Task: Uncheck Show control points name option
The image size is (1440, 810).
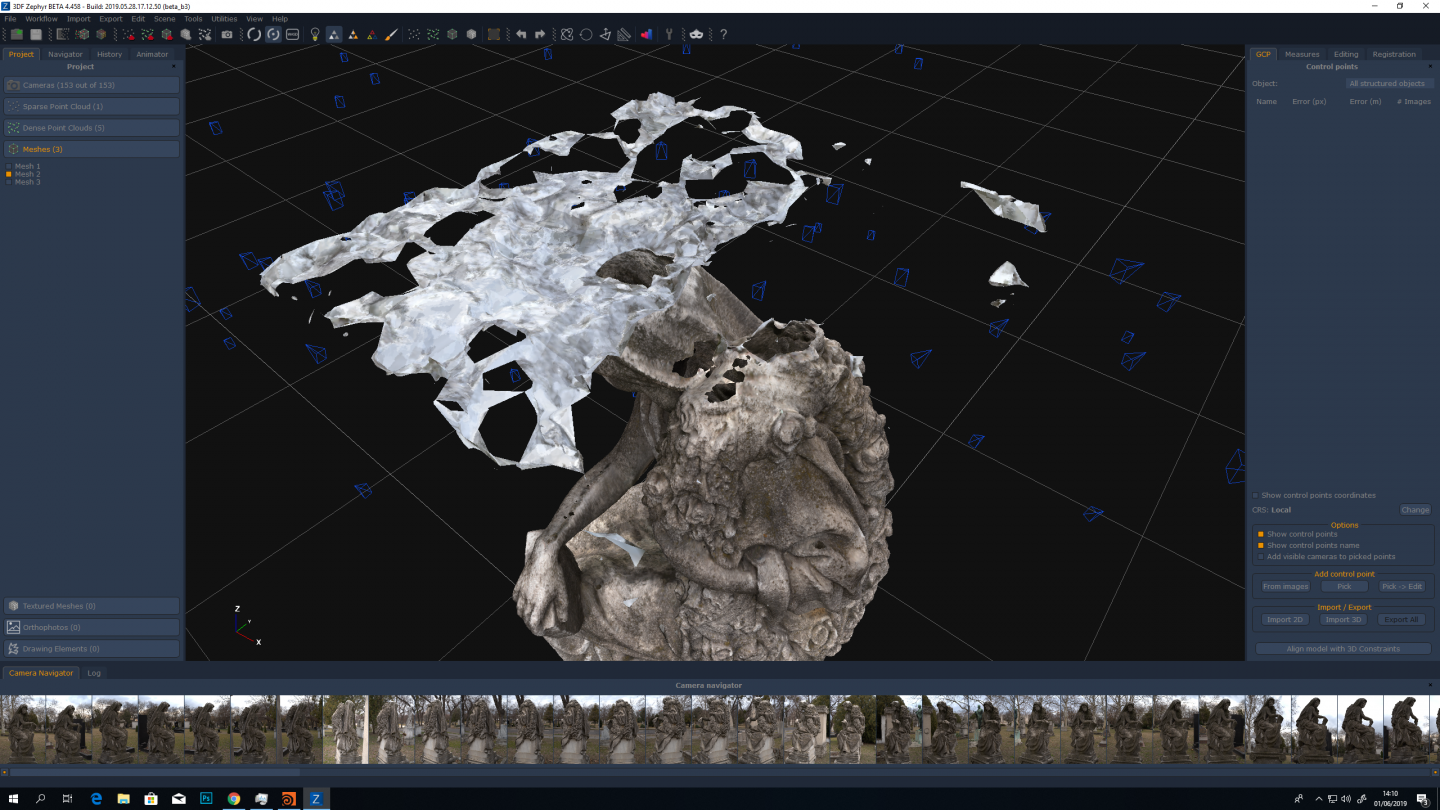Action: click(1260, 545)
